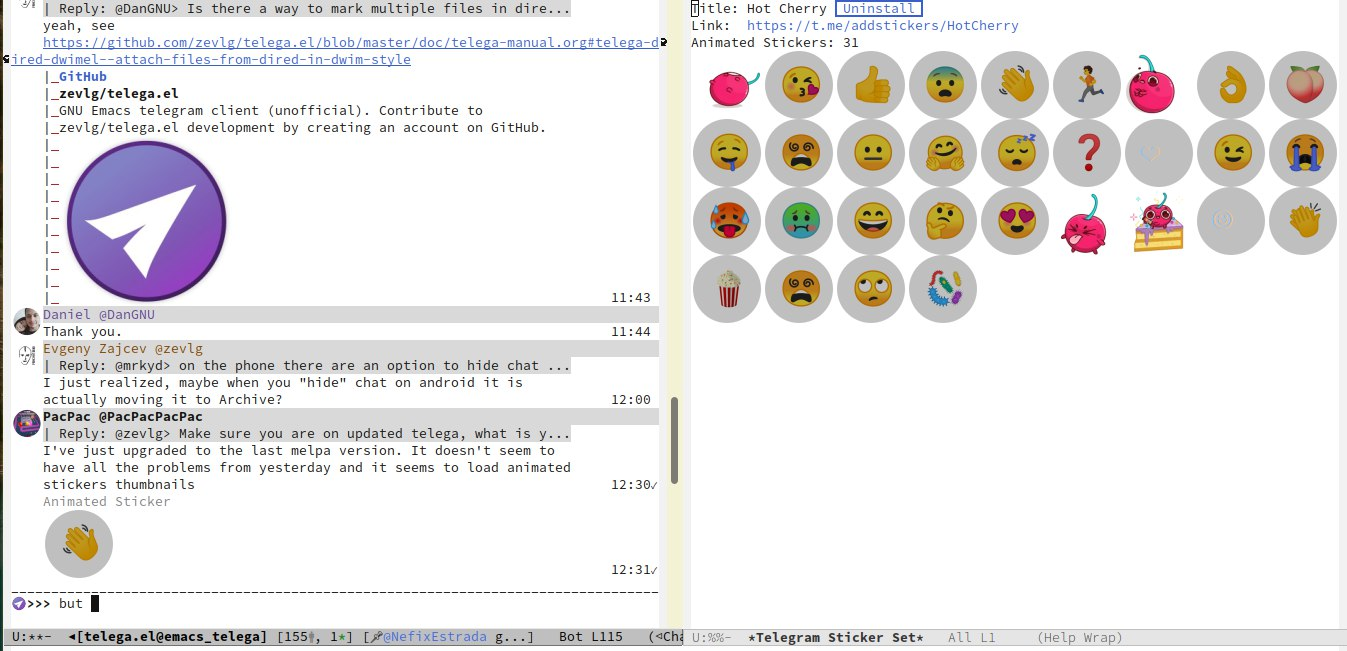Jump to reply quote from @DanGNU

click(307, 9)
